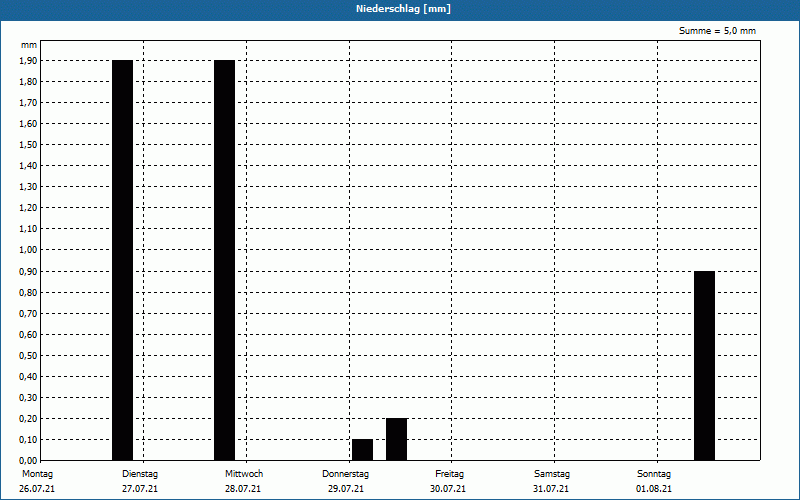Click the date 31.07.21
Viewport: 800px width, 500px height.
551,489
